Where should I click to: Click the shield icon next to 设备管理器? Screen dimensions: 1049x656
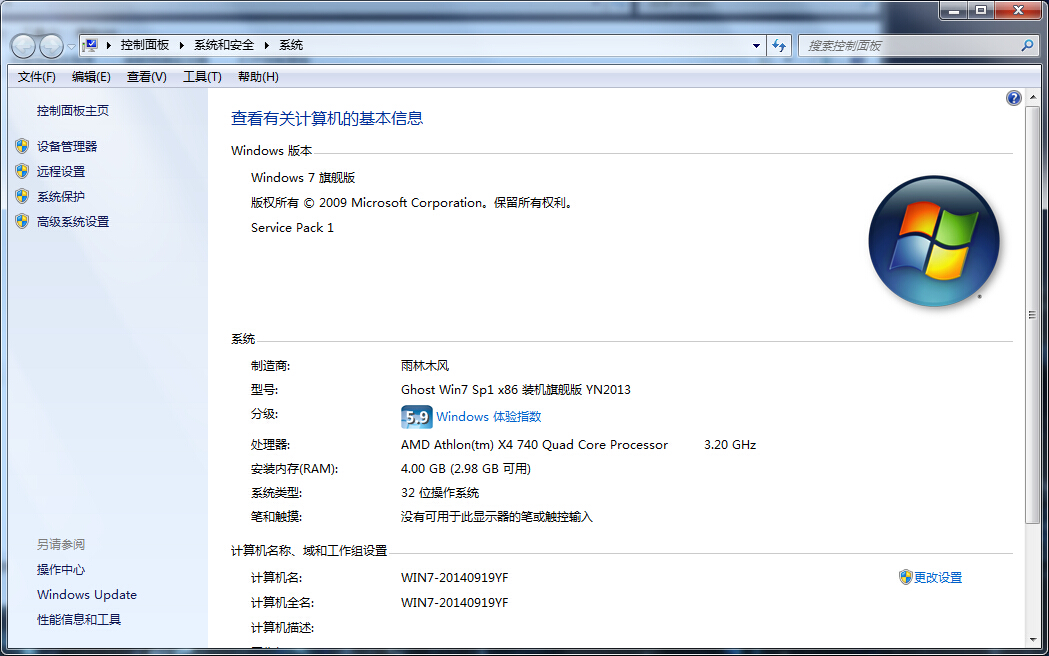[22, 146]
